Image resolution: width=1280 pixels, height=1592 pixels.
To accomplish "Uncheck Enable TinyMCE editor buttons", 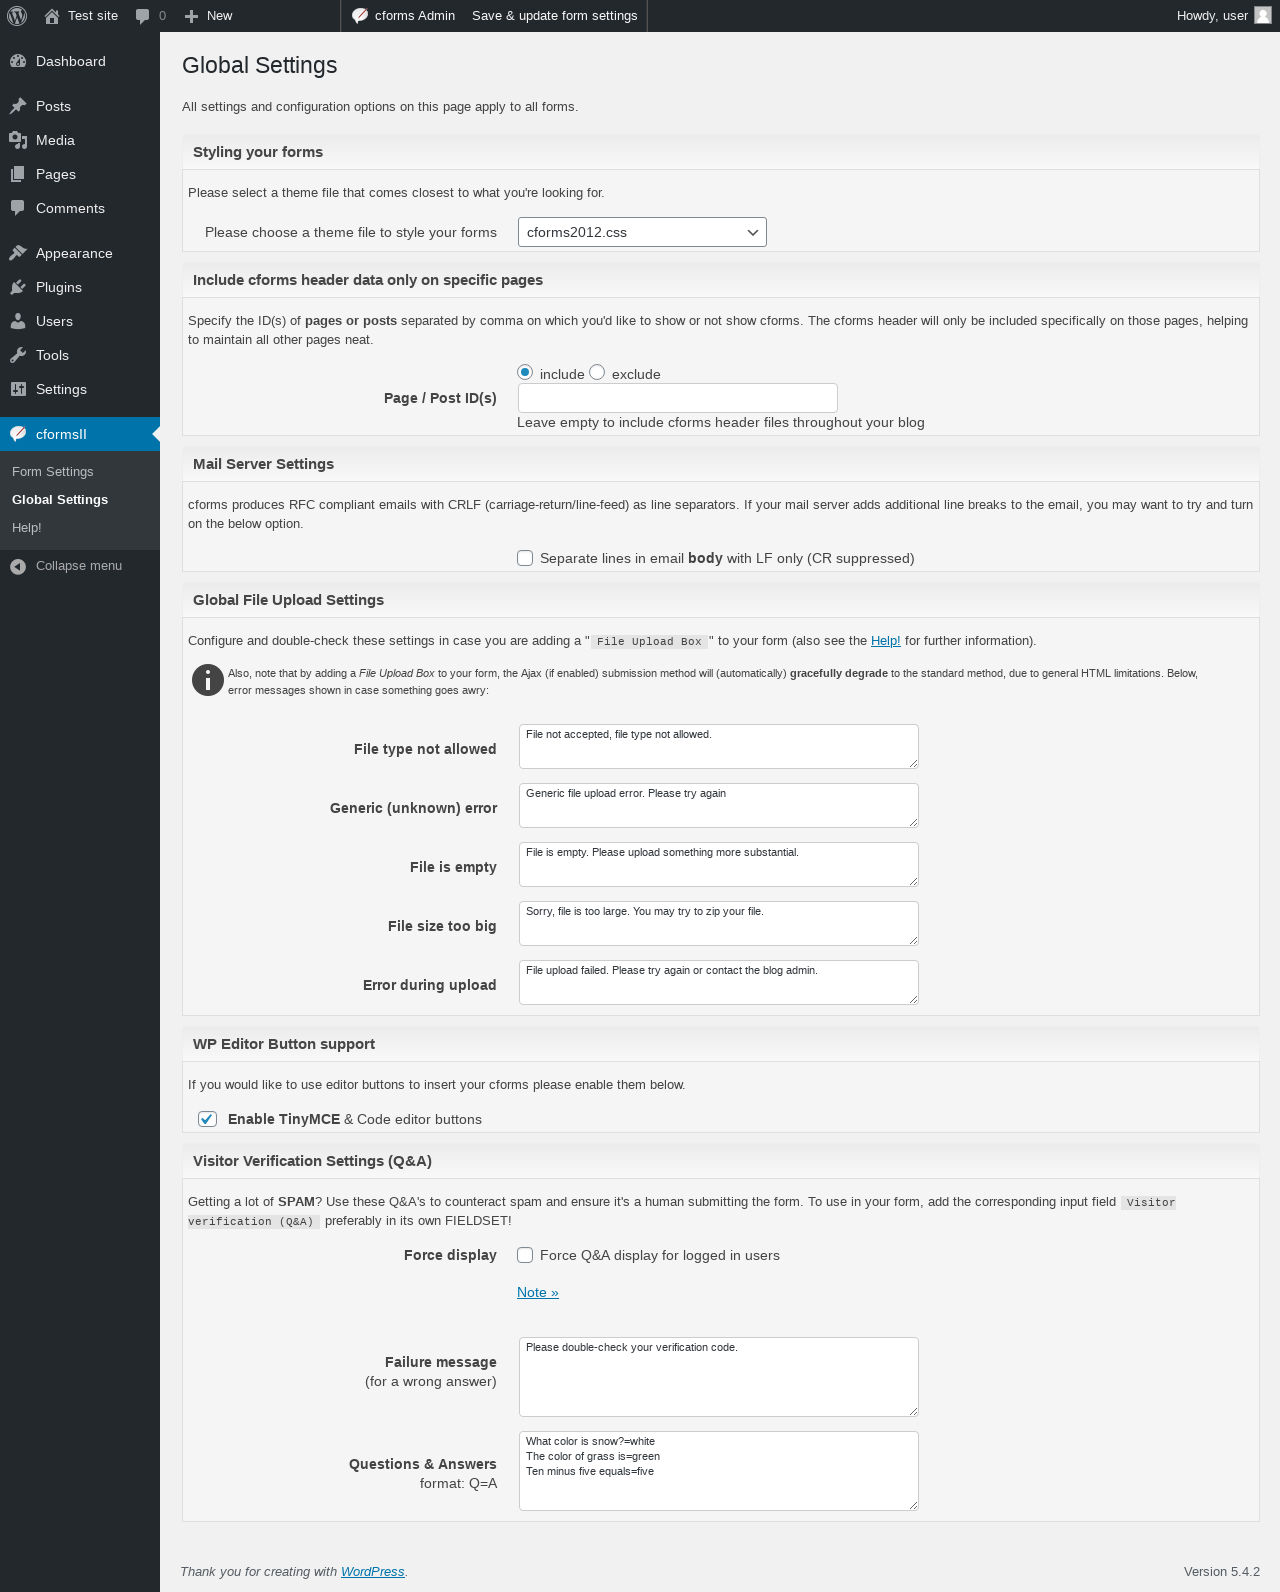I will 207,1119.
